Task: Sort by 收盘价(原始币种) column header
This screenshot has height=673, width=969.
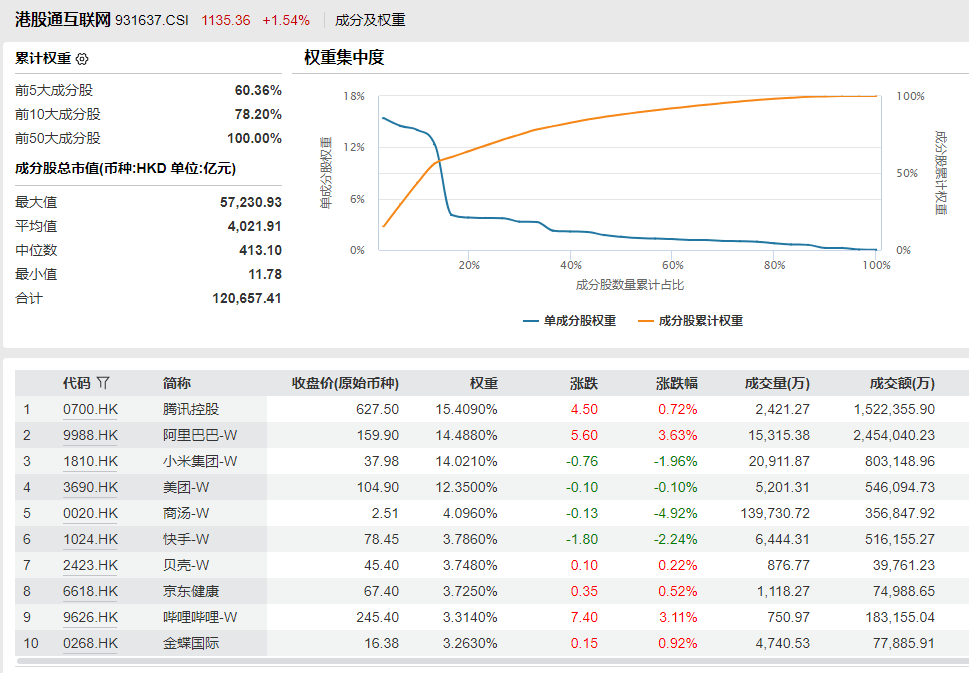Action: [345, 383]
